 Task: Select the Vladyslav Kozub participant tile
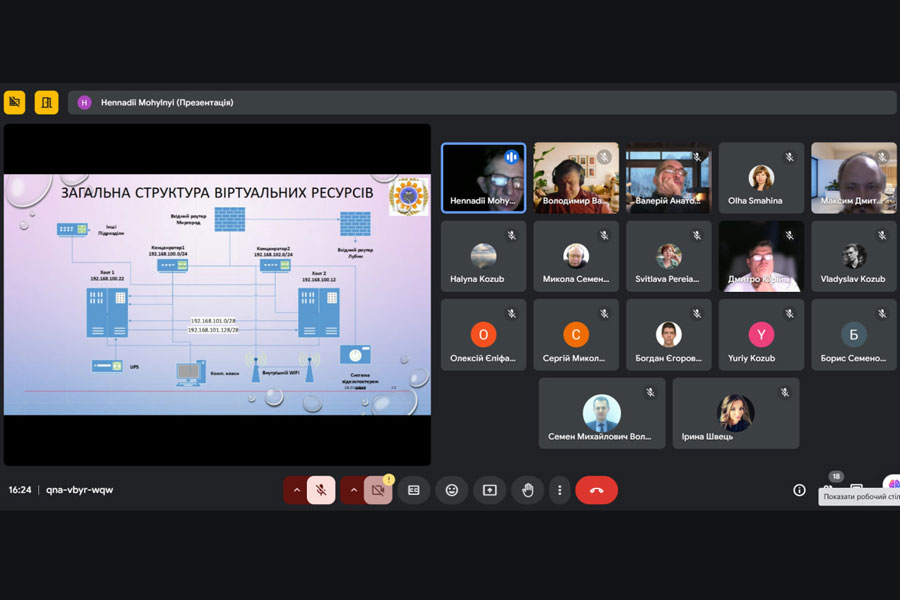854,257
